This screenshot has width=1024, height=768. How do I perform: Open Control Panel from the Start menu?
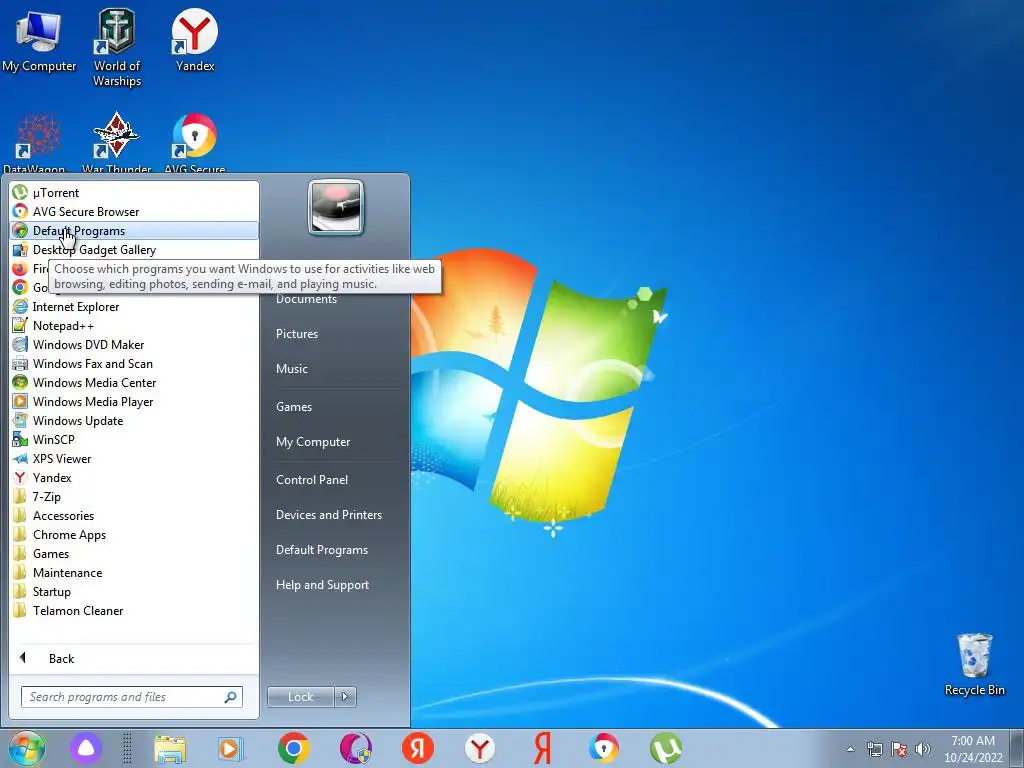312,480
